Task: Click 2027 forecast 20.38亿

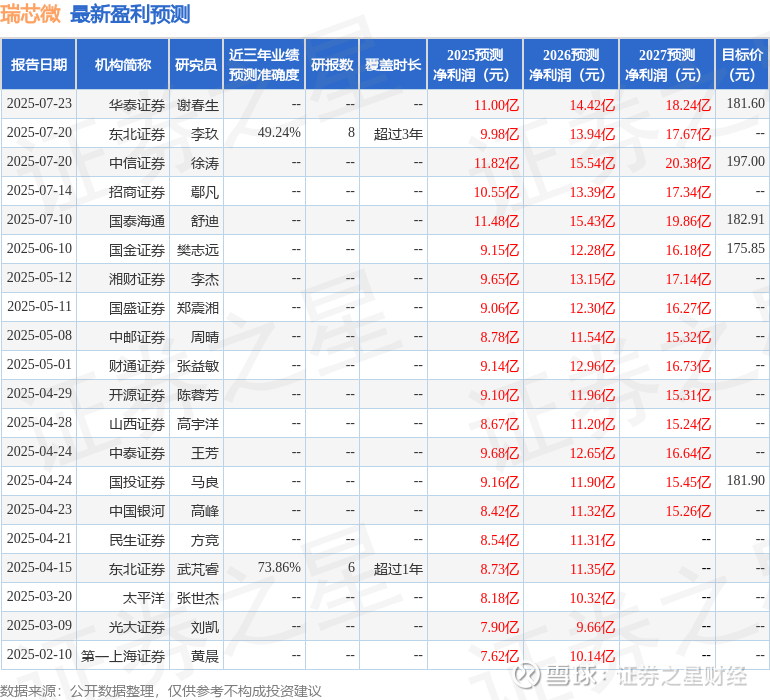Action: click(688, 163)
